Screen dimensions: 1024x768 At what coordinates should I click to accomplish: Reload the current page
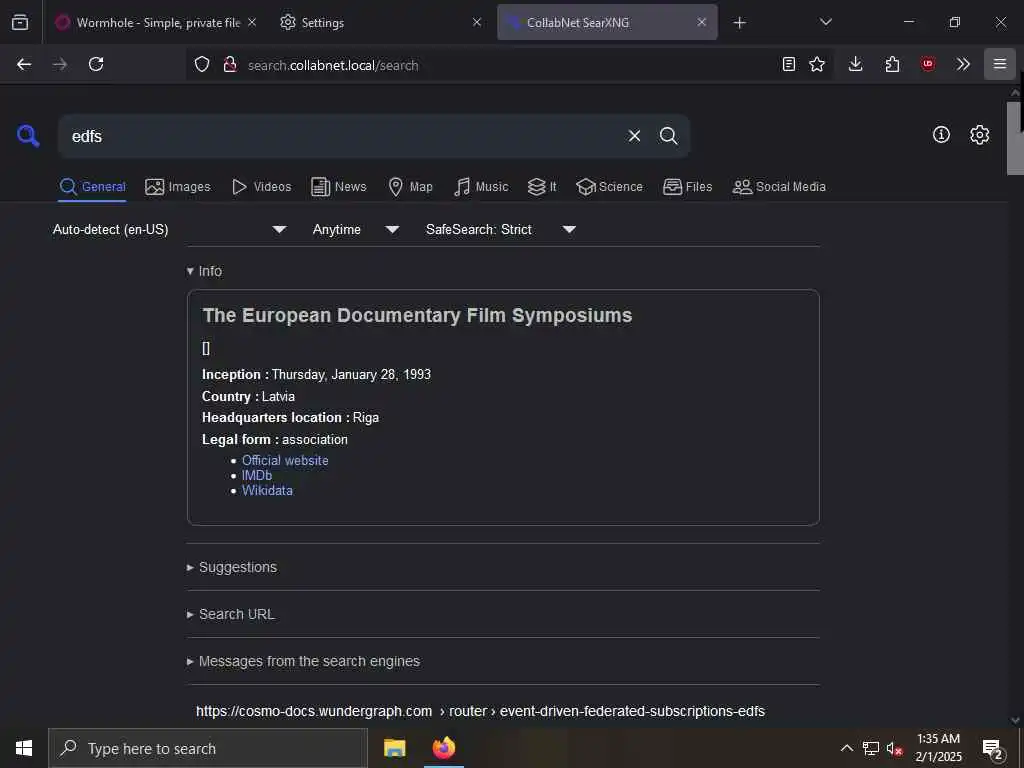pos(96,64)
